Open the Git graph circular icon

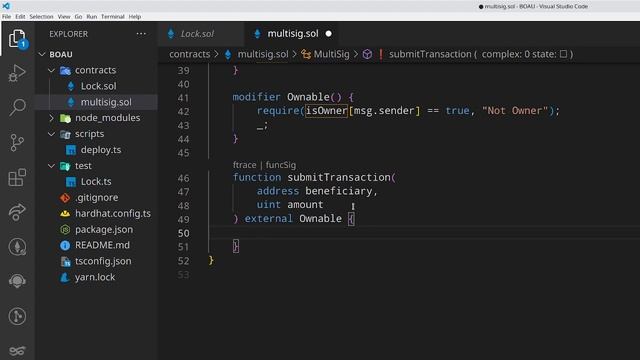17,316
